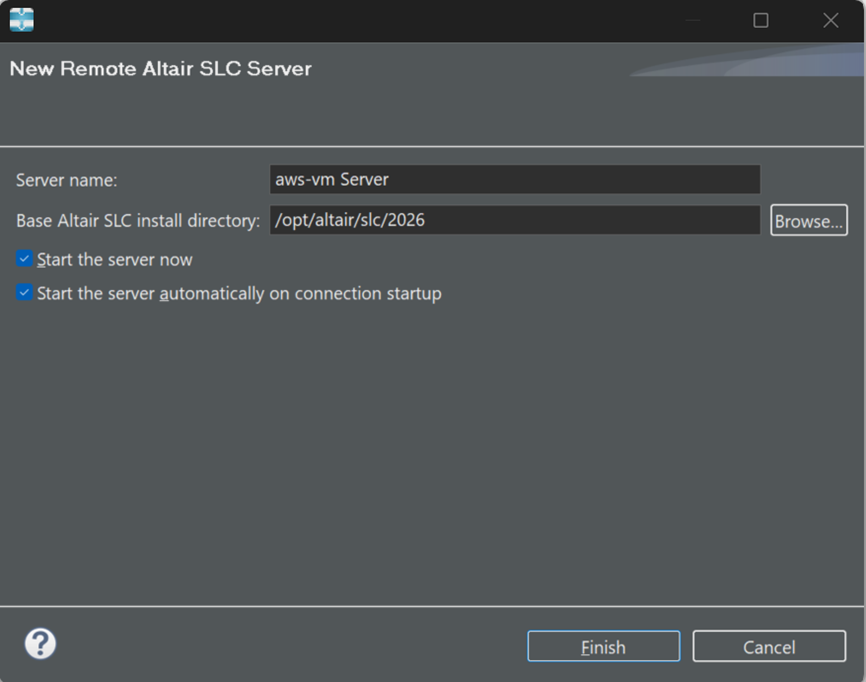Click the Server name input field
This screenshot has height=682, width=866.
click(515, 179)
